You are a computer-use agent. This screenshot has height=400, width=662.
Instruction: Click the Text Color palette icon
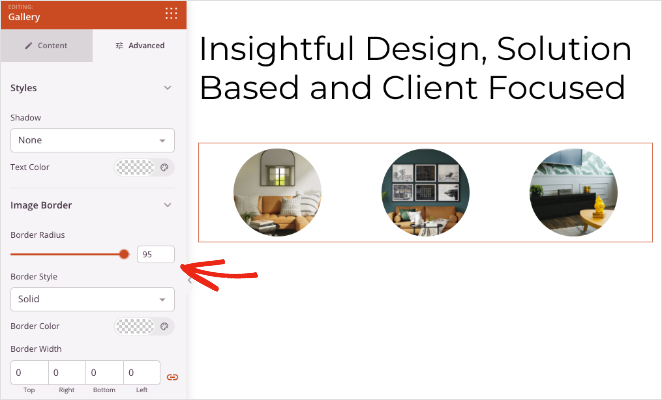point(164,167)
